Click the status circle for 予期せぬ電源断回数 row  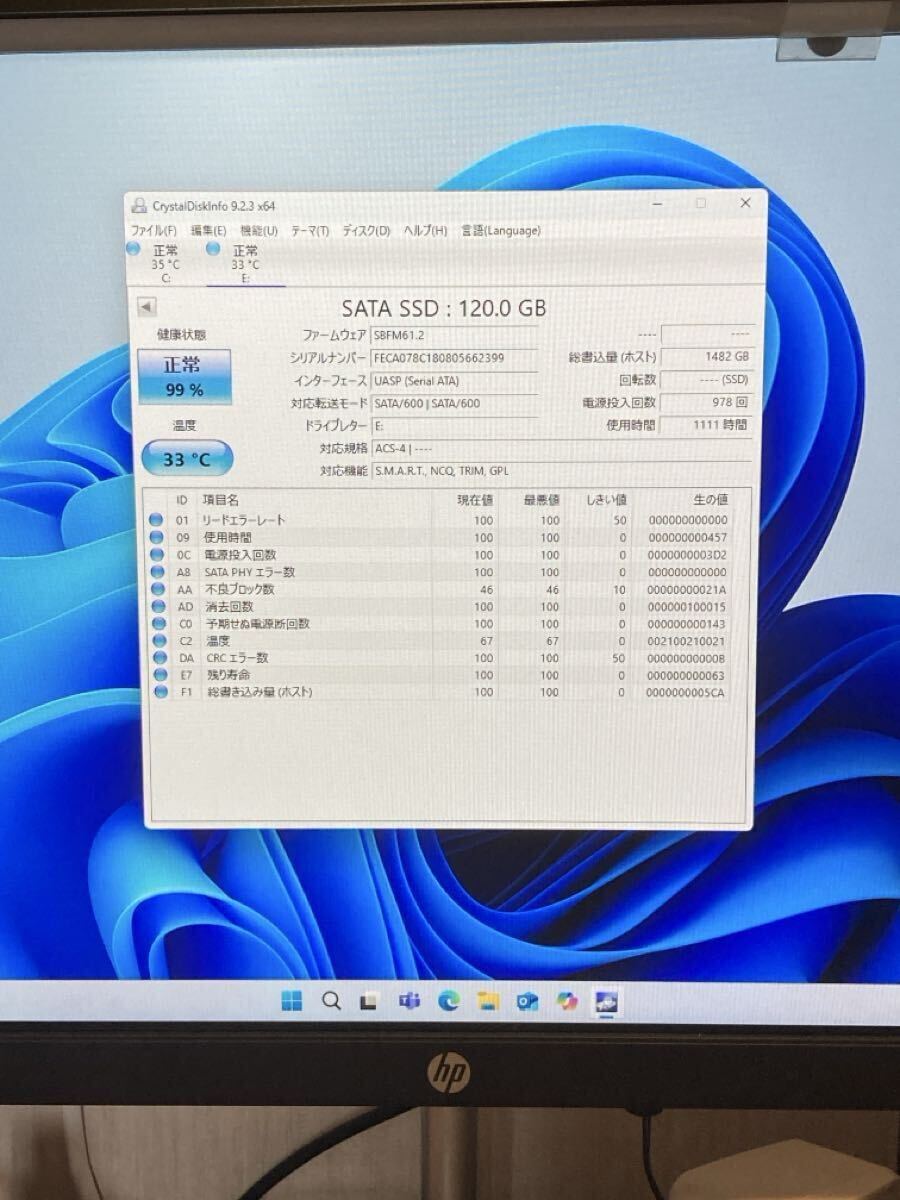click(x=157, y=623)
